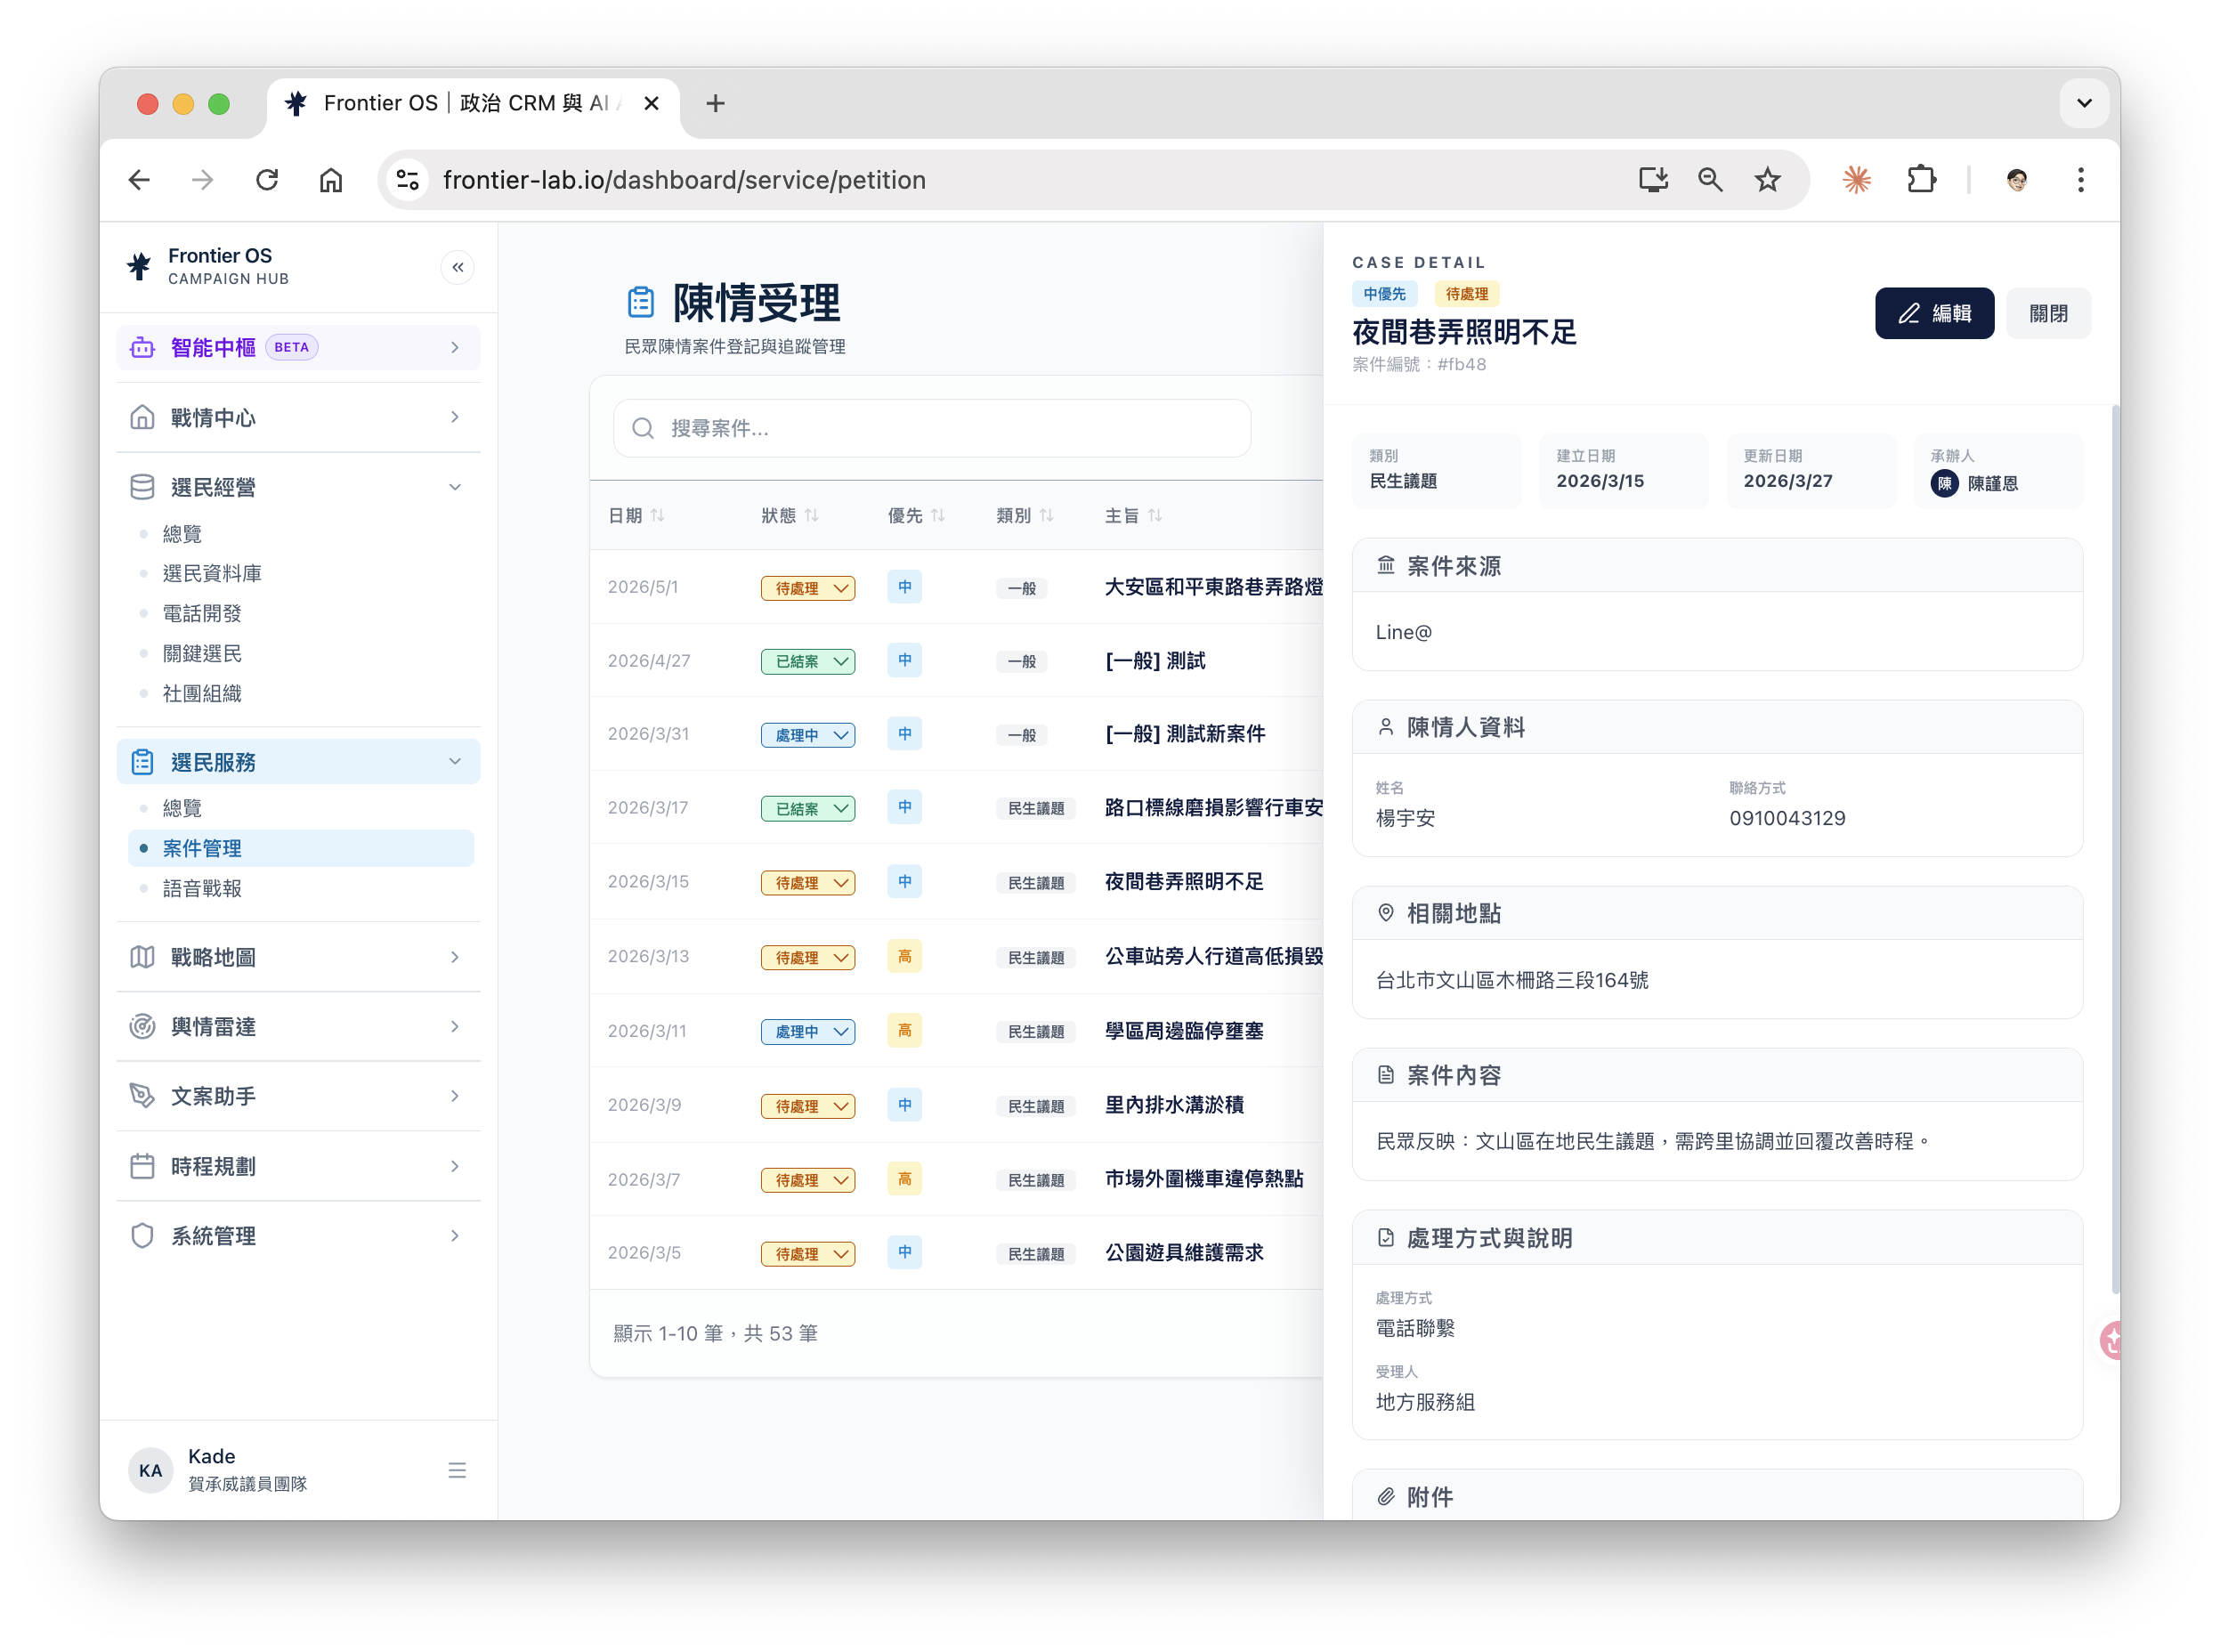Image resolution: width=2220 pixels, height=1652 pixels.
Task: Expand the 戰略地圖 menu
Action: (298, 957)
